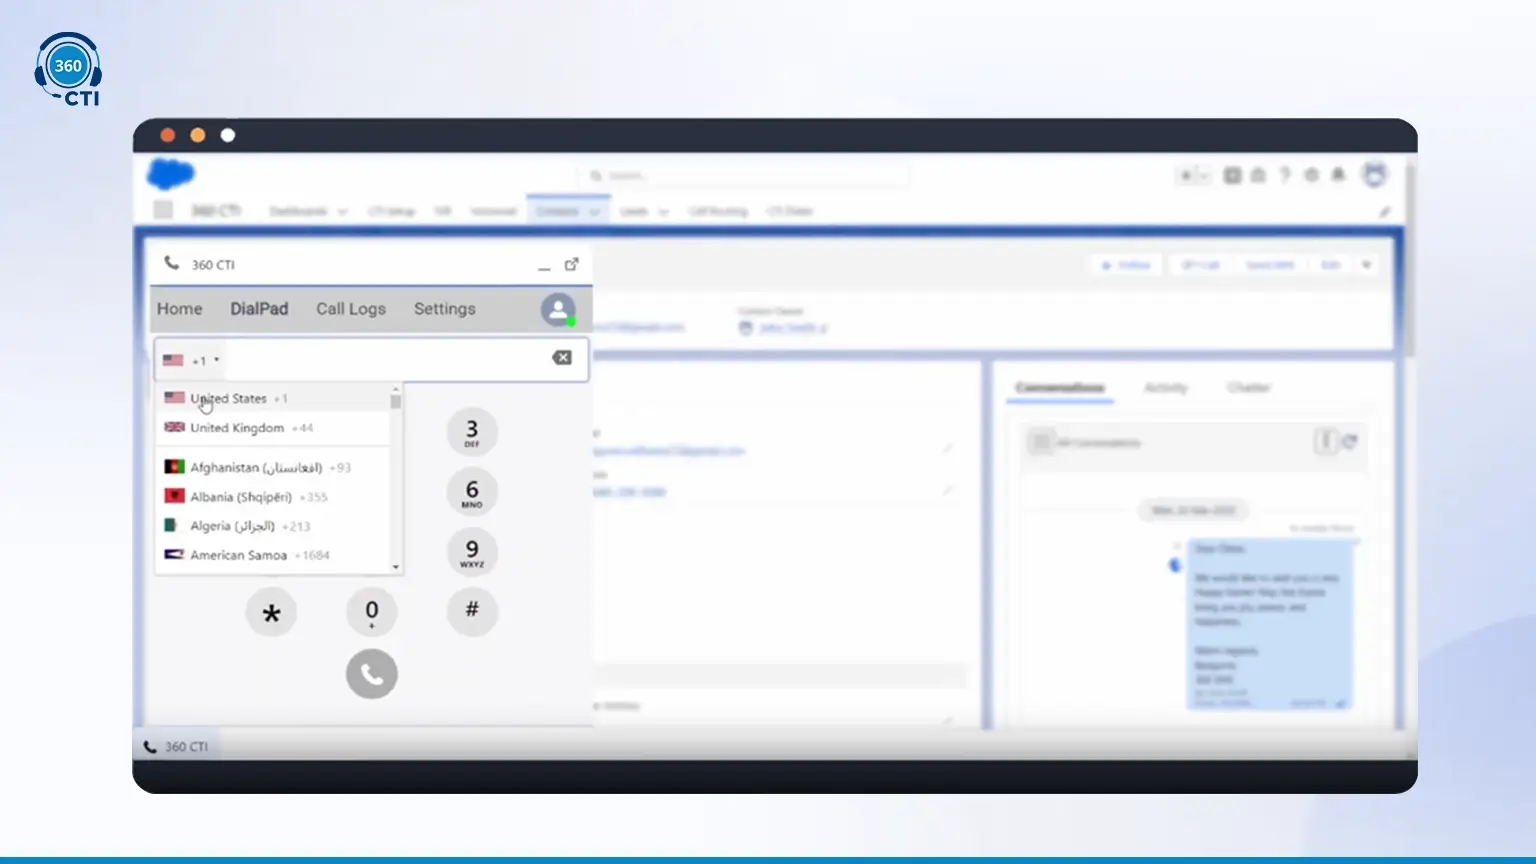Image resolution: width=1536 pixels, height=864 pixels.
Task: Open the agent status avatar in softphone
Action: click(558, 309)
